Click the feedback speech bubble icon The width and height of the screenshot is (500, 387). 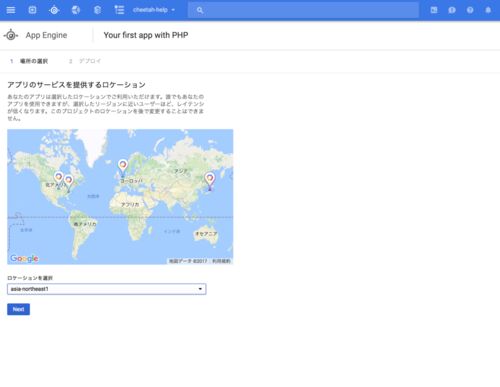(452, 10)
